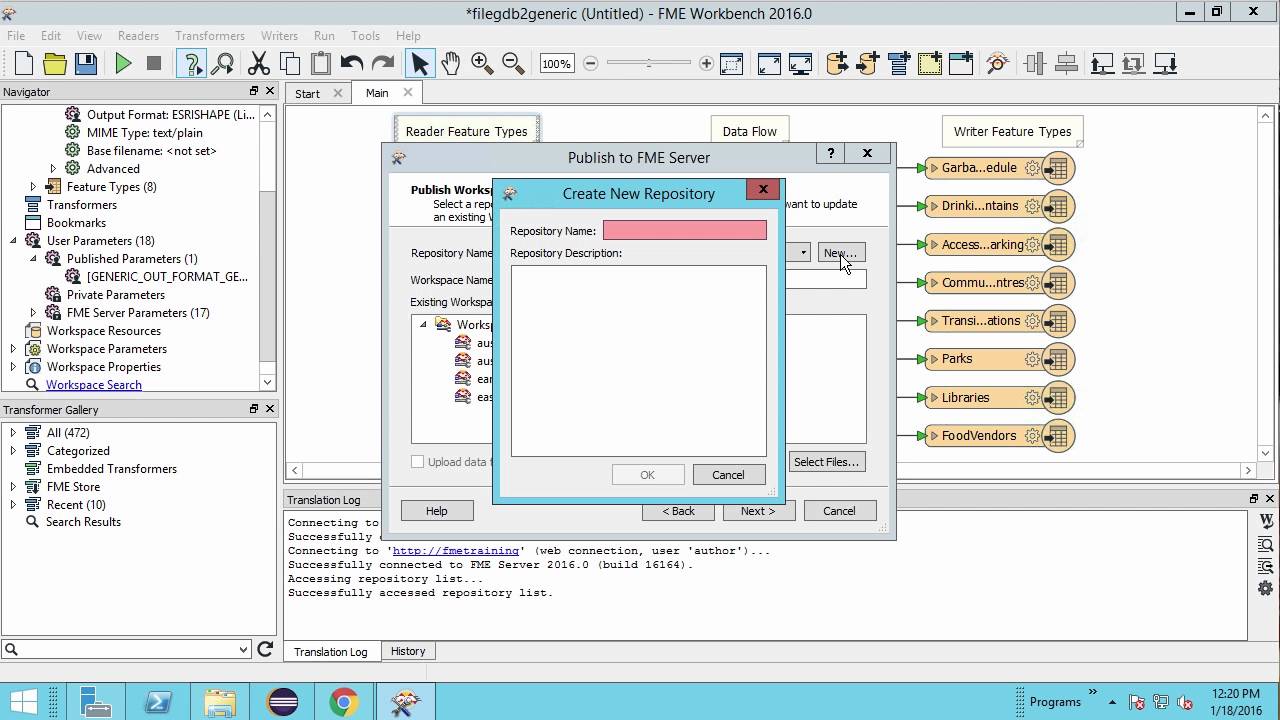This screenshot has height=720, width=1280.
Task: Select the arrow pointer tool
Action: [x=420, y=64]
